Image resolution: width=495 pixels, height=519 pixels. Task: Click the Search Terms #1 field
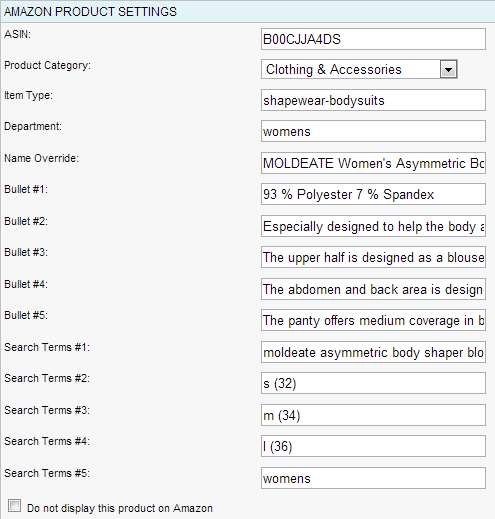click(x=373, y=352)
